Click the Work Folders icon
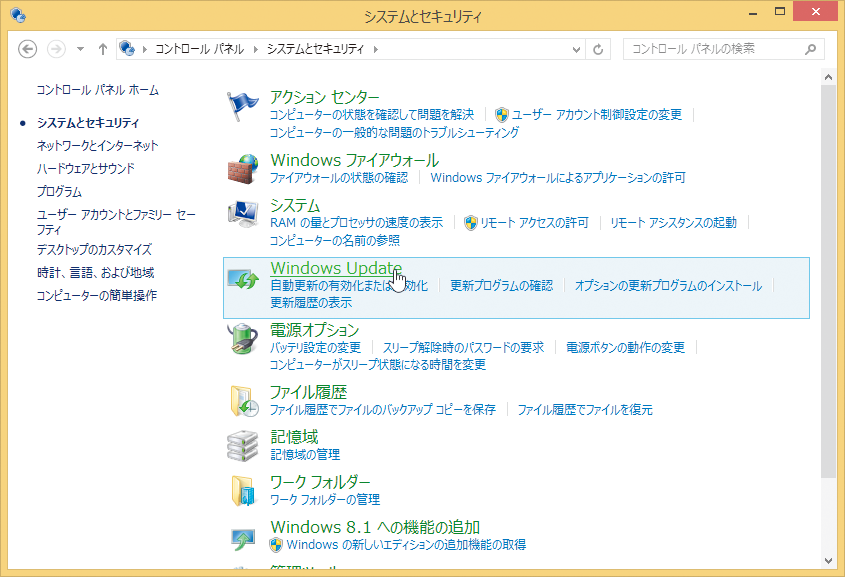 pyautogui.click(x=244, y=490)
